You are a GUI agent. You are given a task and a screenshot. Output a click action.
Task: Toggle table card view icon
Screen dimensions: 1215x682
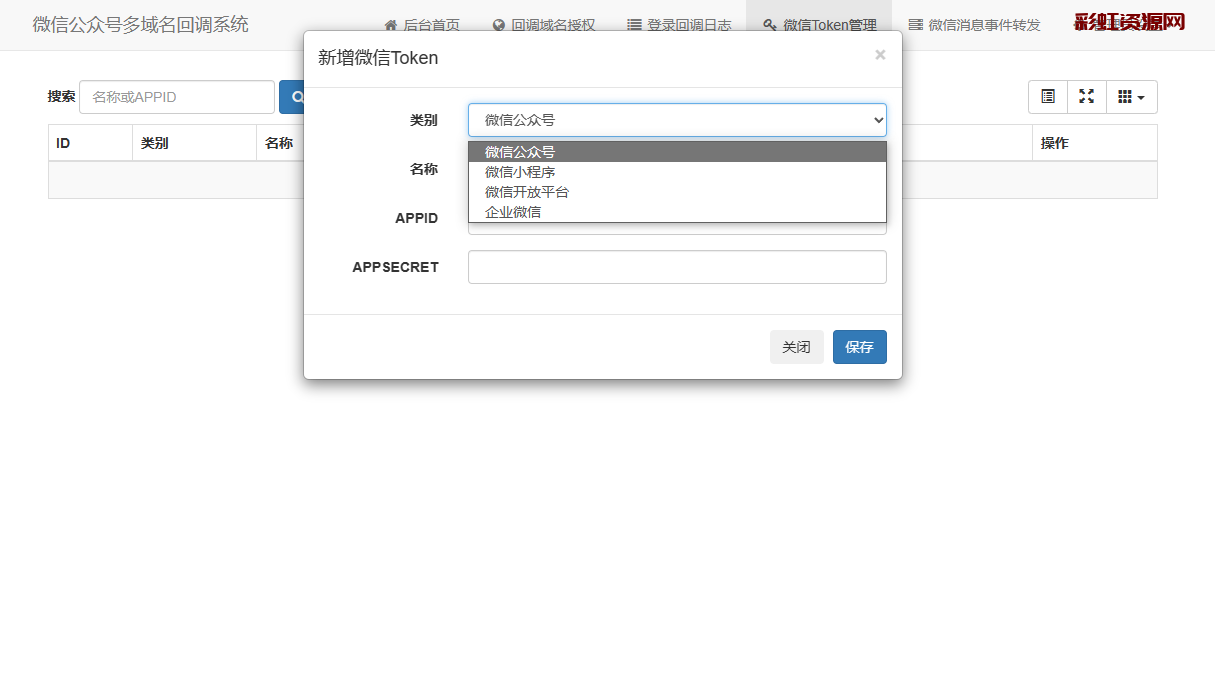1048,97
